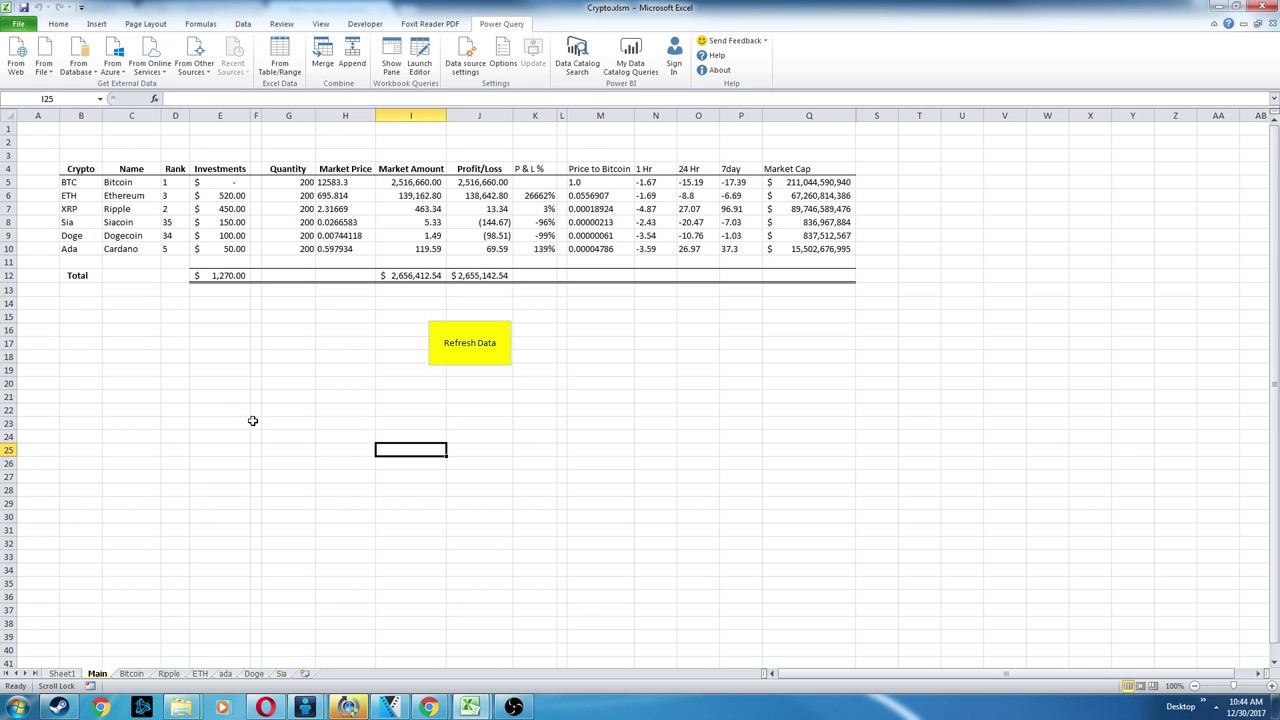Click the zoom out minus button

[1196, 686]
